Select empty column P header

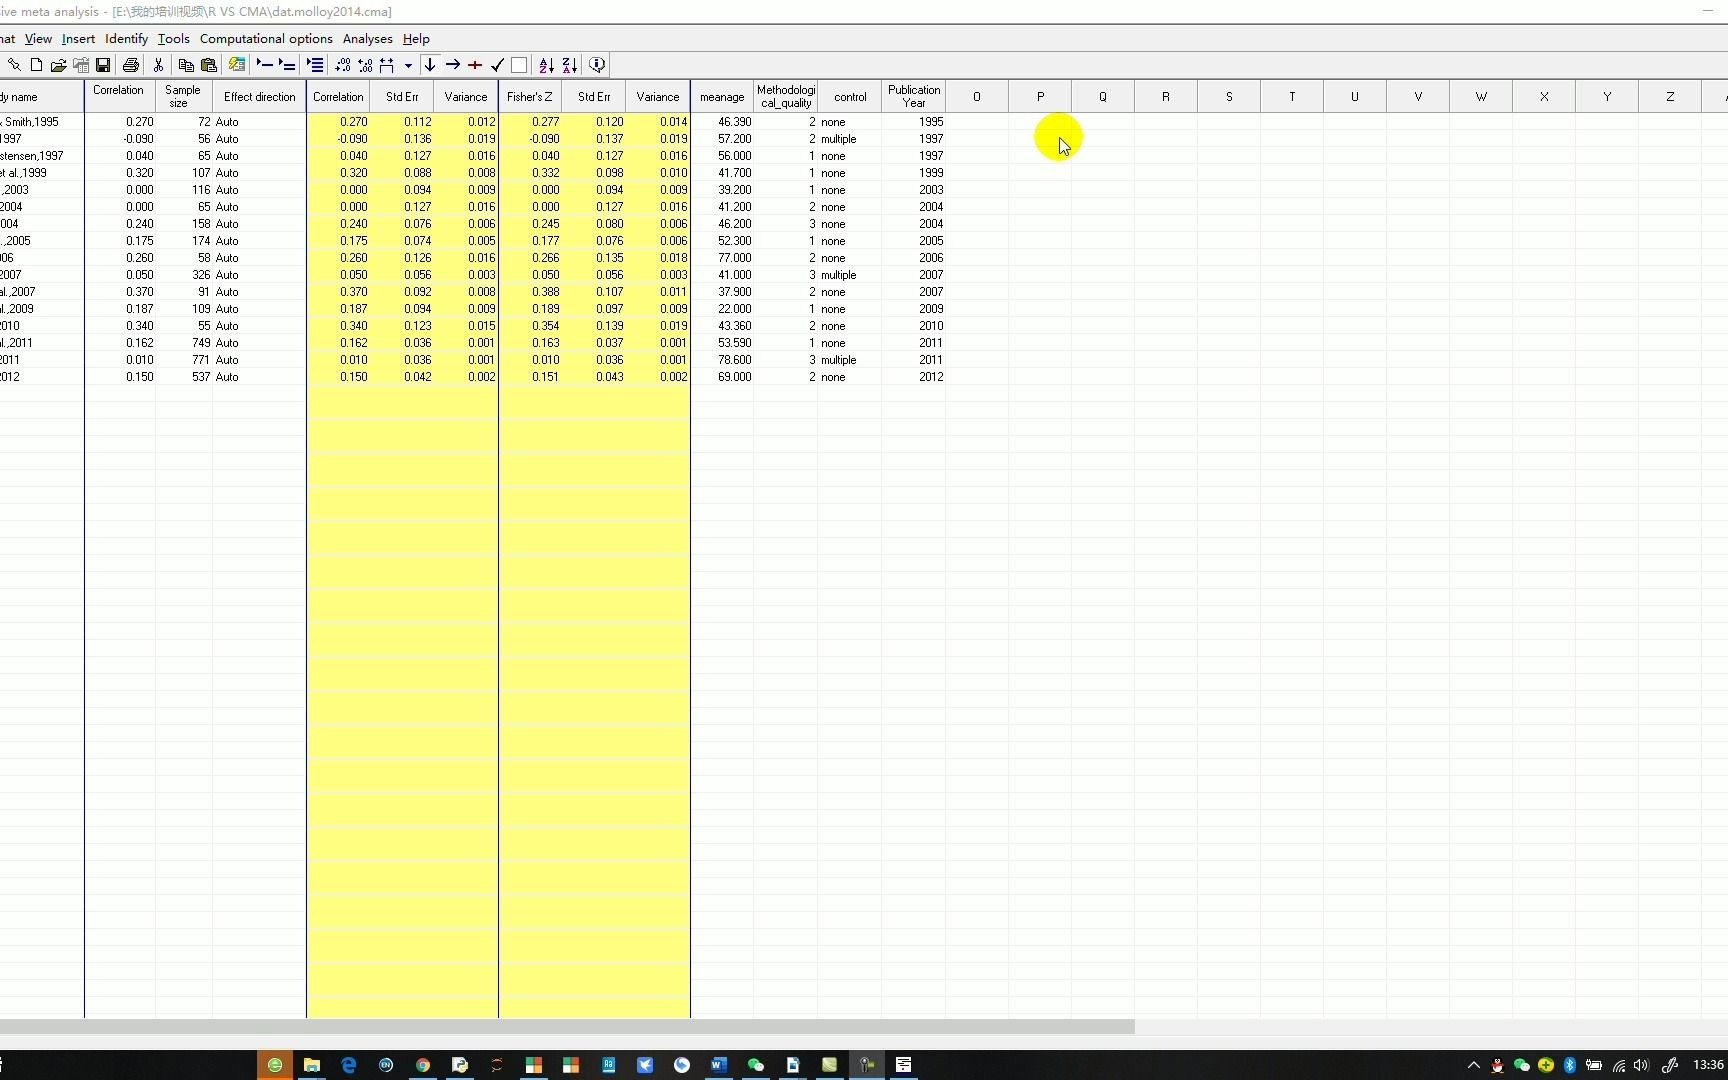[1040, 96]
